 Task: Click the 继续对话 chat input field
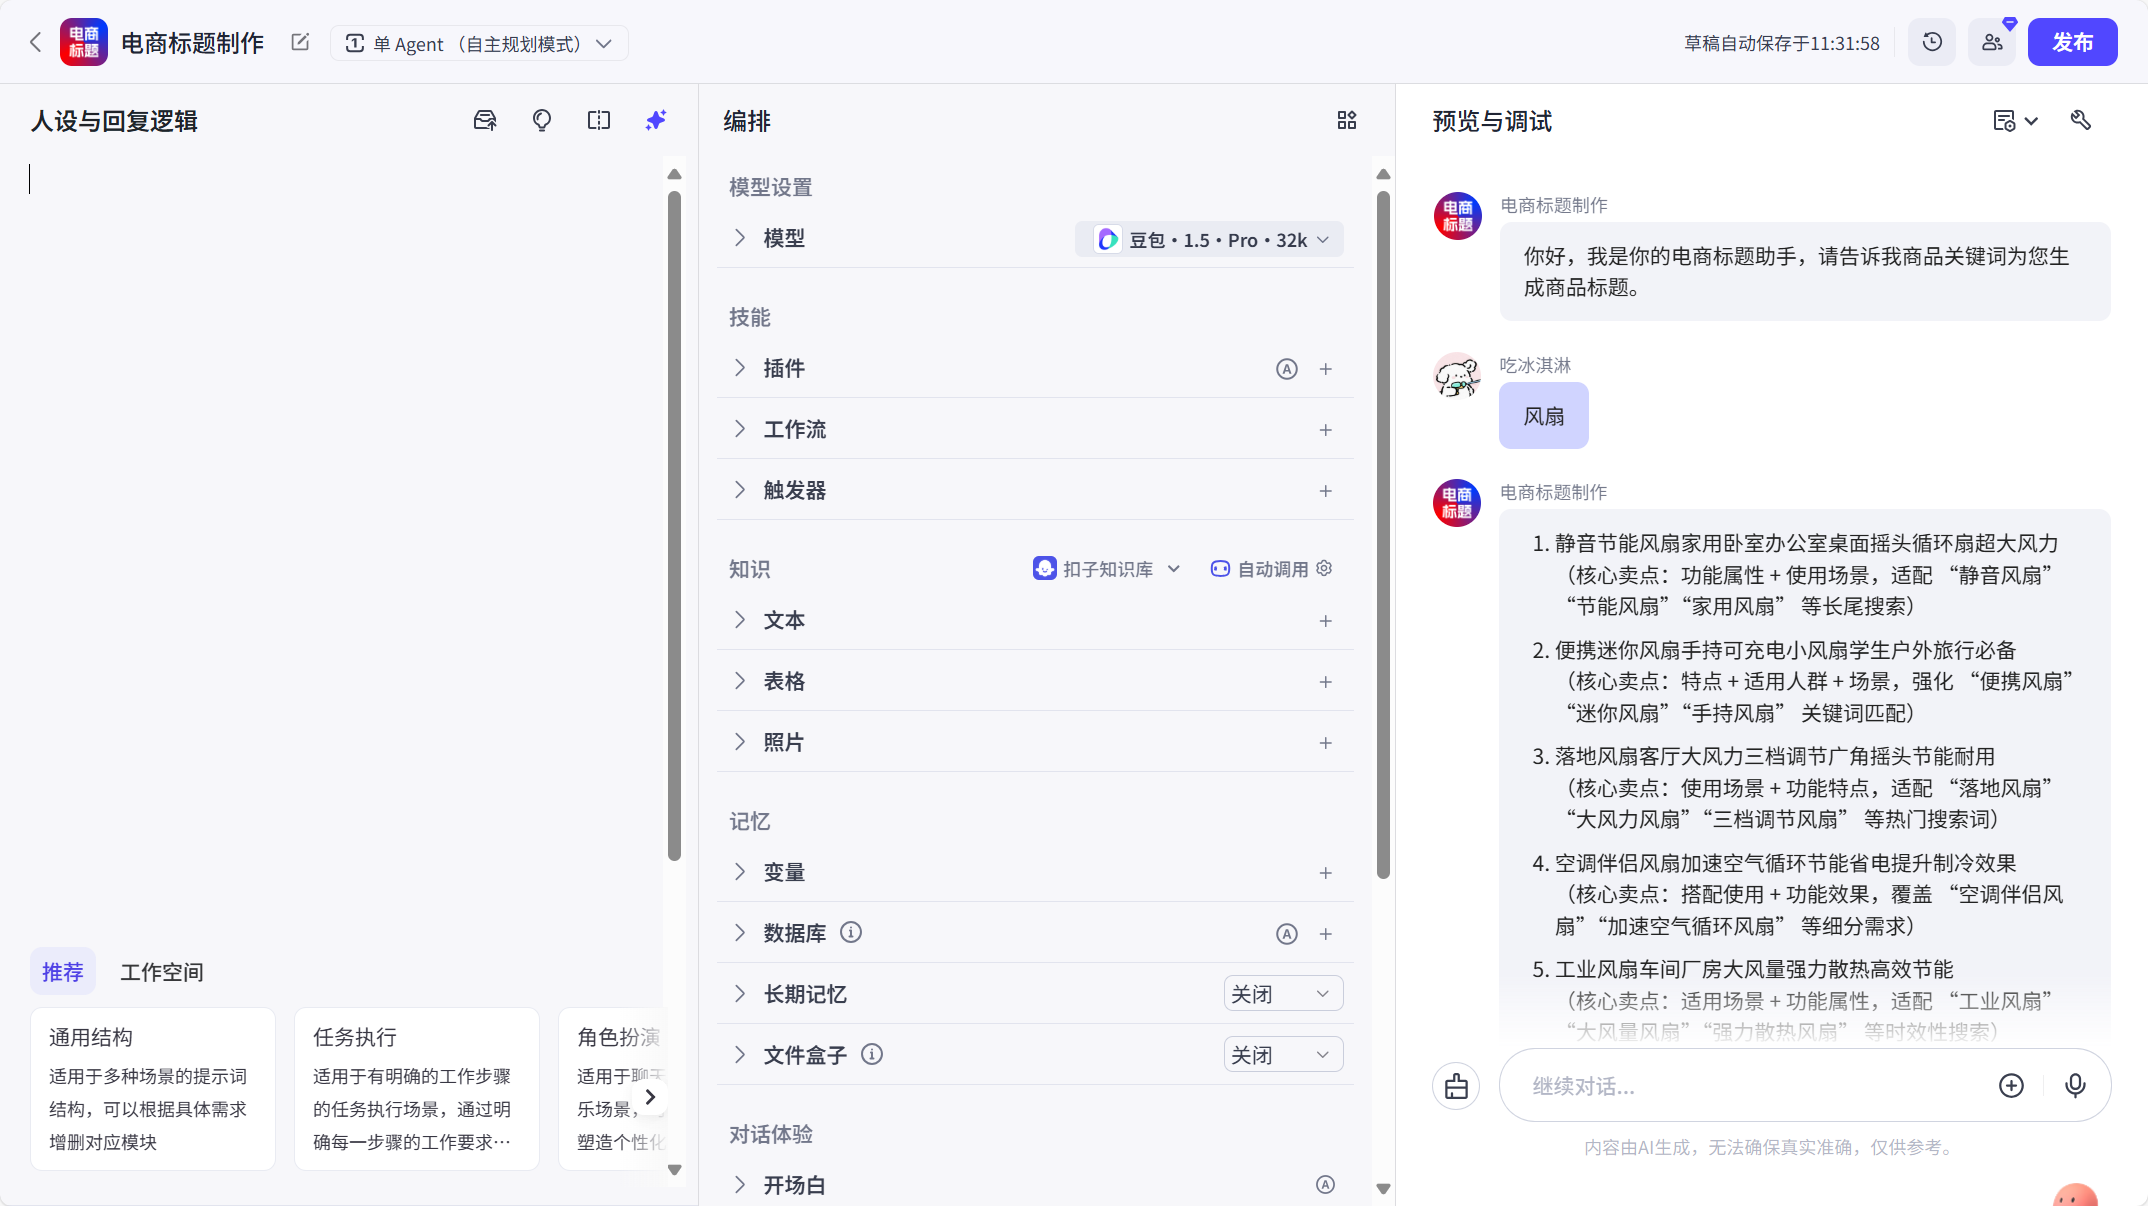(x=1750, y=1086)
